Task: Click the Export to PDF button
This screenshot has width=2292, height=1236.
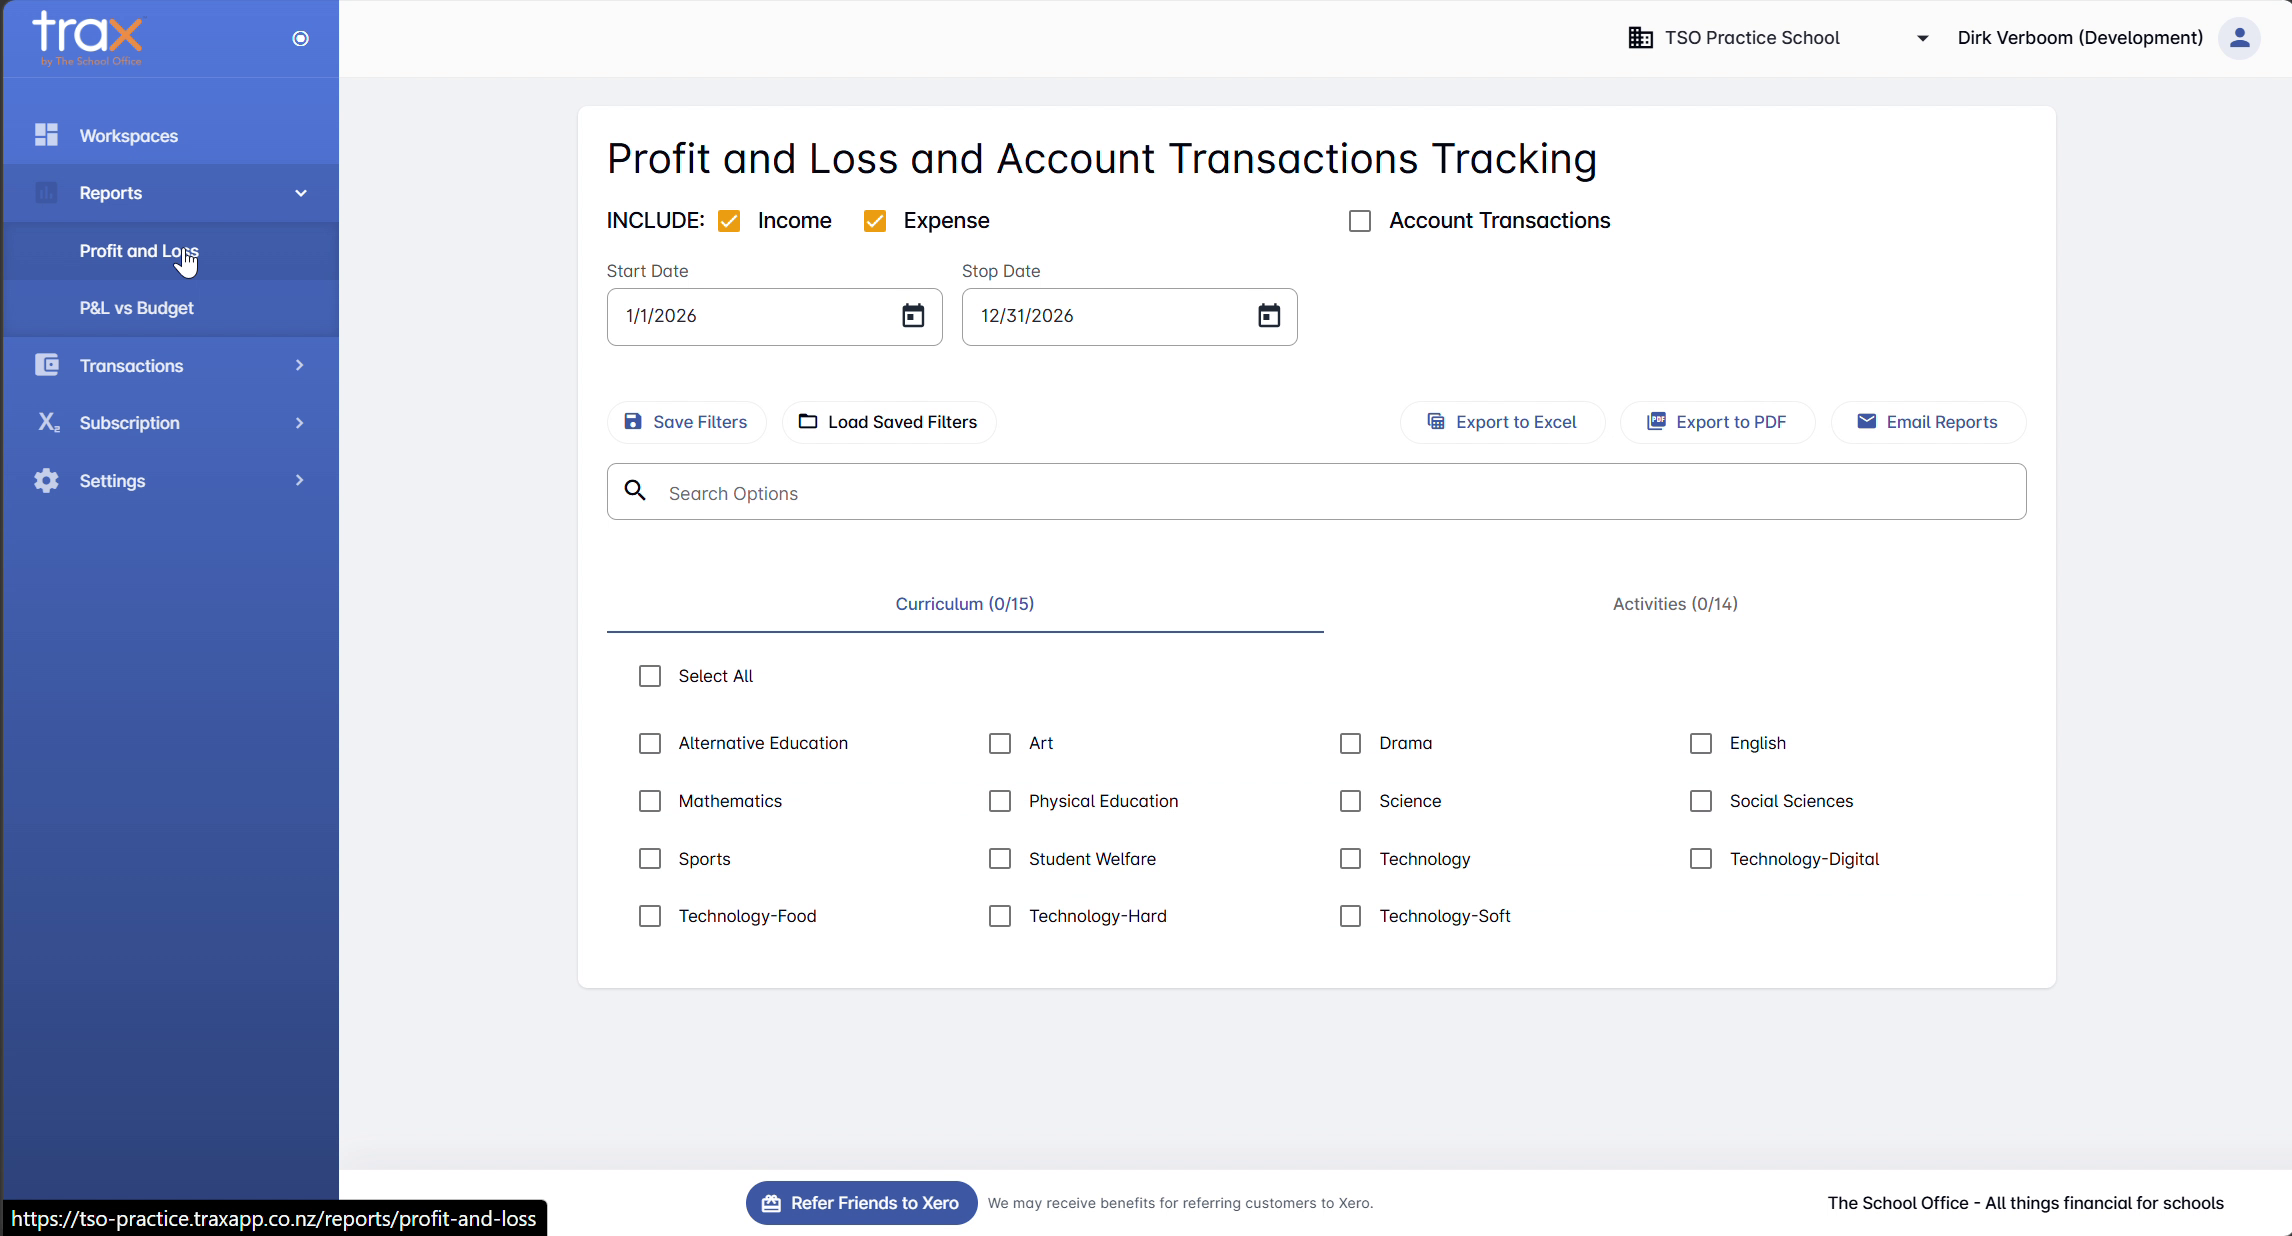Action: pyautogui.click(x=1717, y=422)
